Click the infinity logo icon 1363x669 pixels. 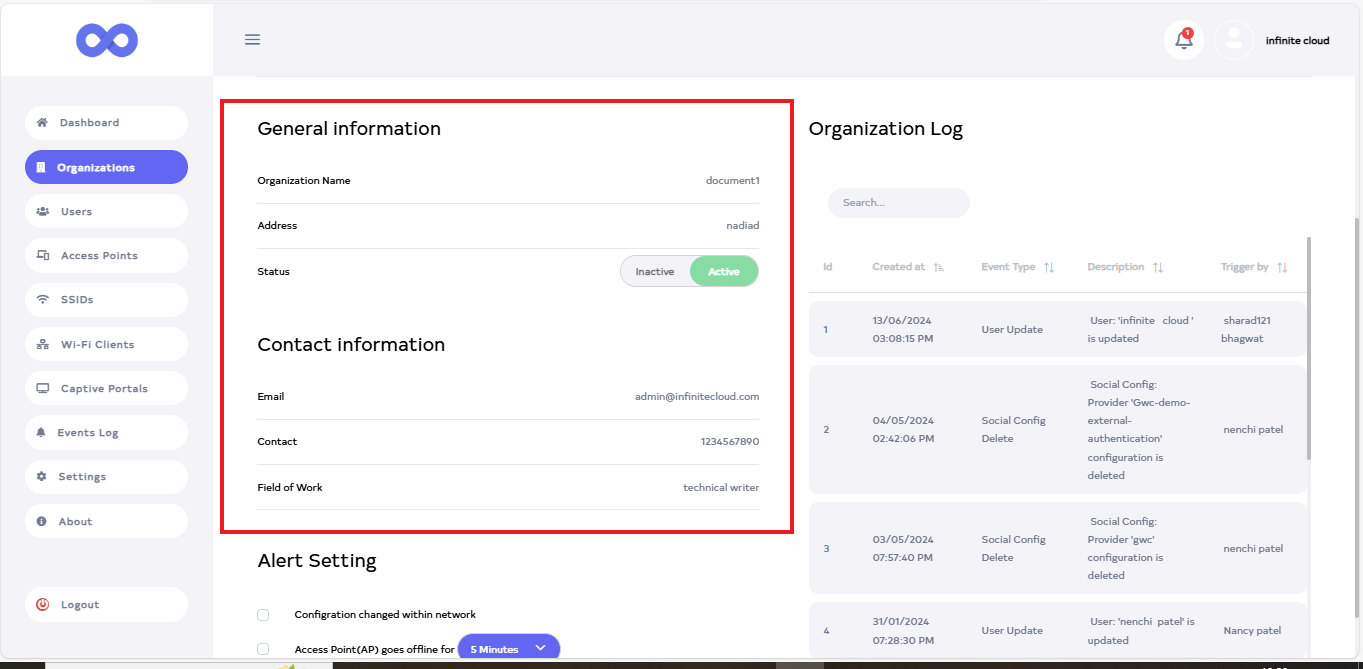(x=106, y=40)
